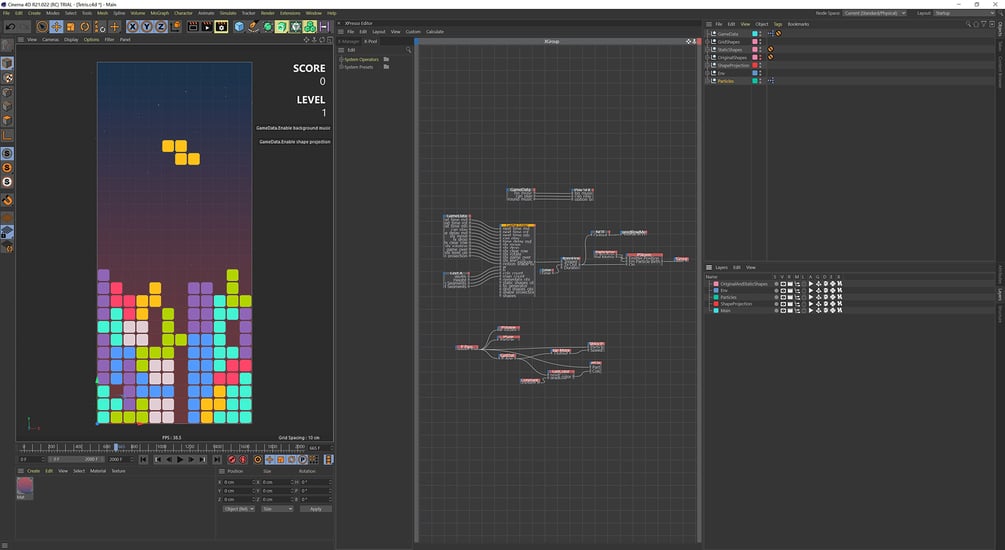
Task: Open the Render Space dropdown
Action: pyautogui.click(x=874, y=13)
